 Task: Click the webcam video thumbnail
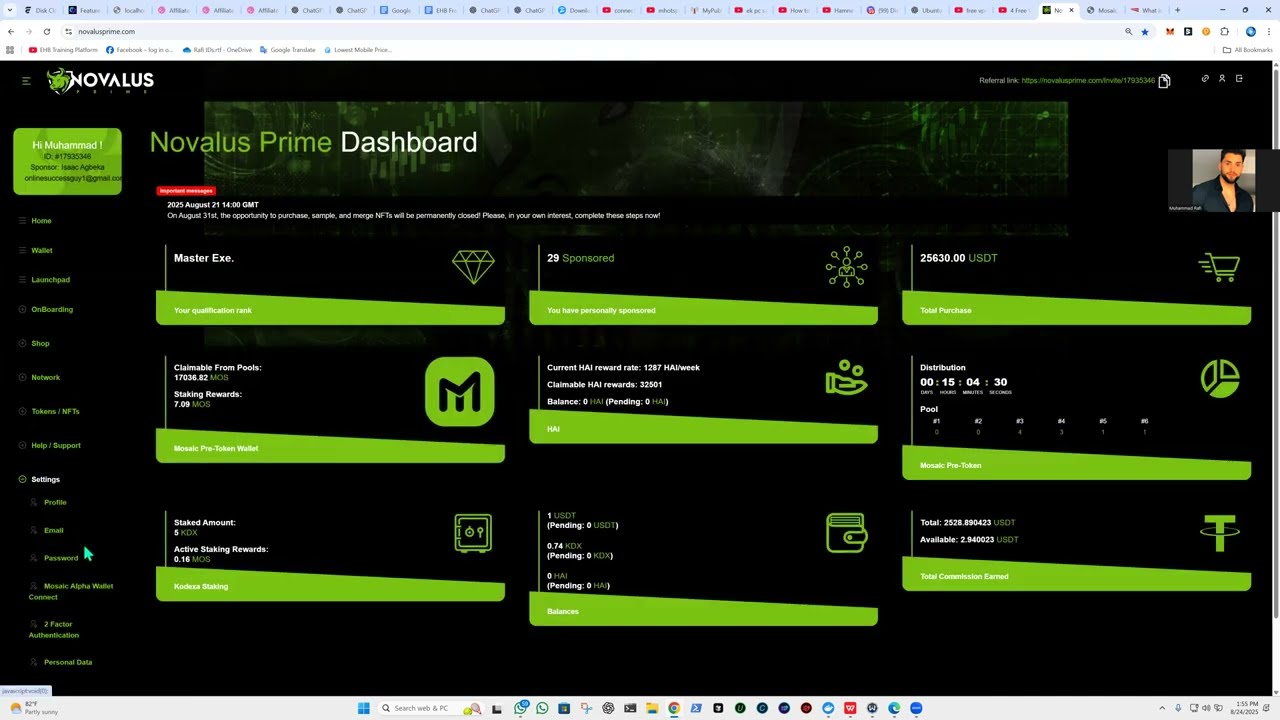click(1224, 181)
